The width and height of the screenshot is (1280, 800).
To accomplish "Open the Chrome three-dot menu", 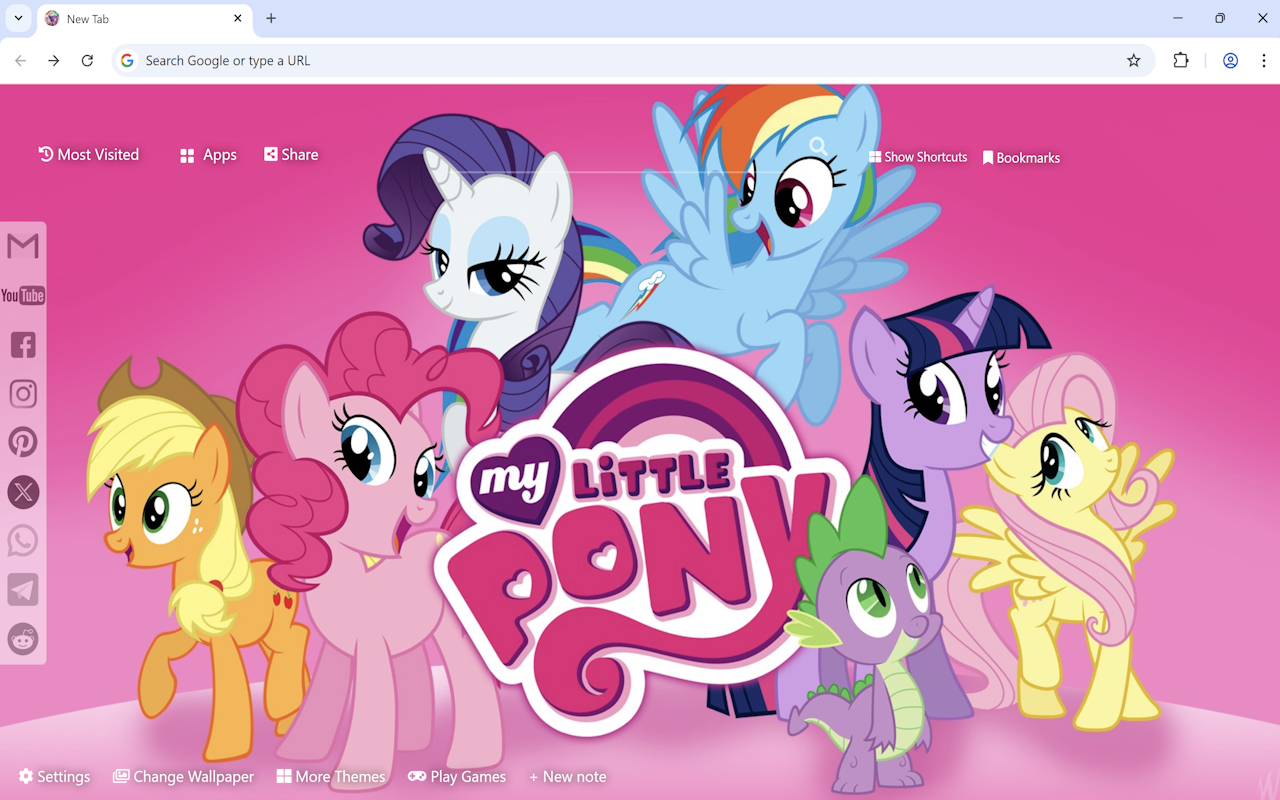I will pyautogui.click(x=1263, y=60).
